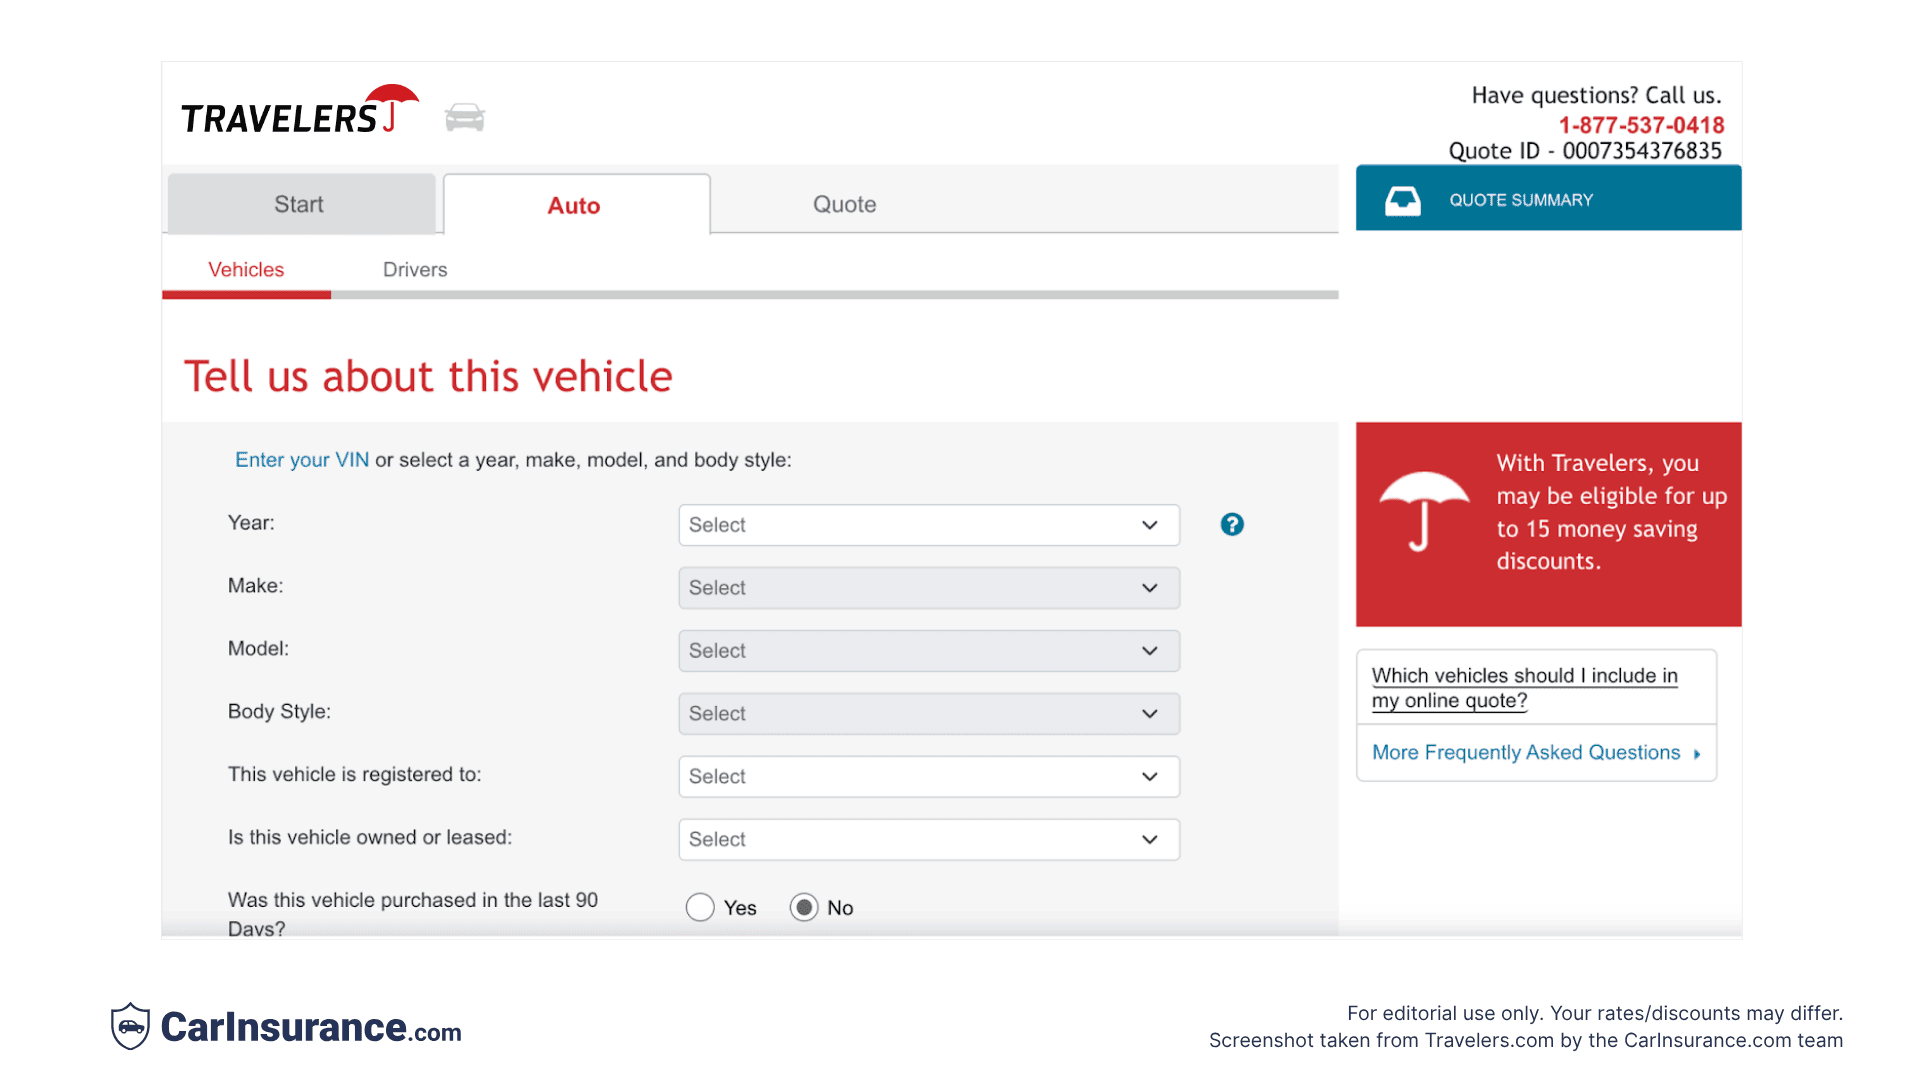Go back to the Start tab

click(299, 203)
